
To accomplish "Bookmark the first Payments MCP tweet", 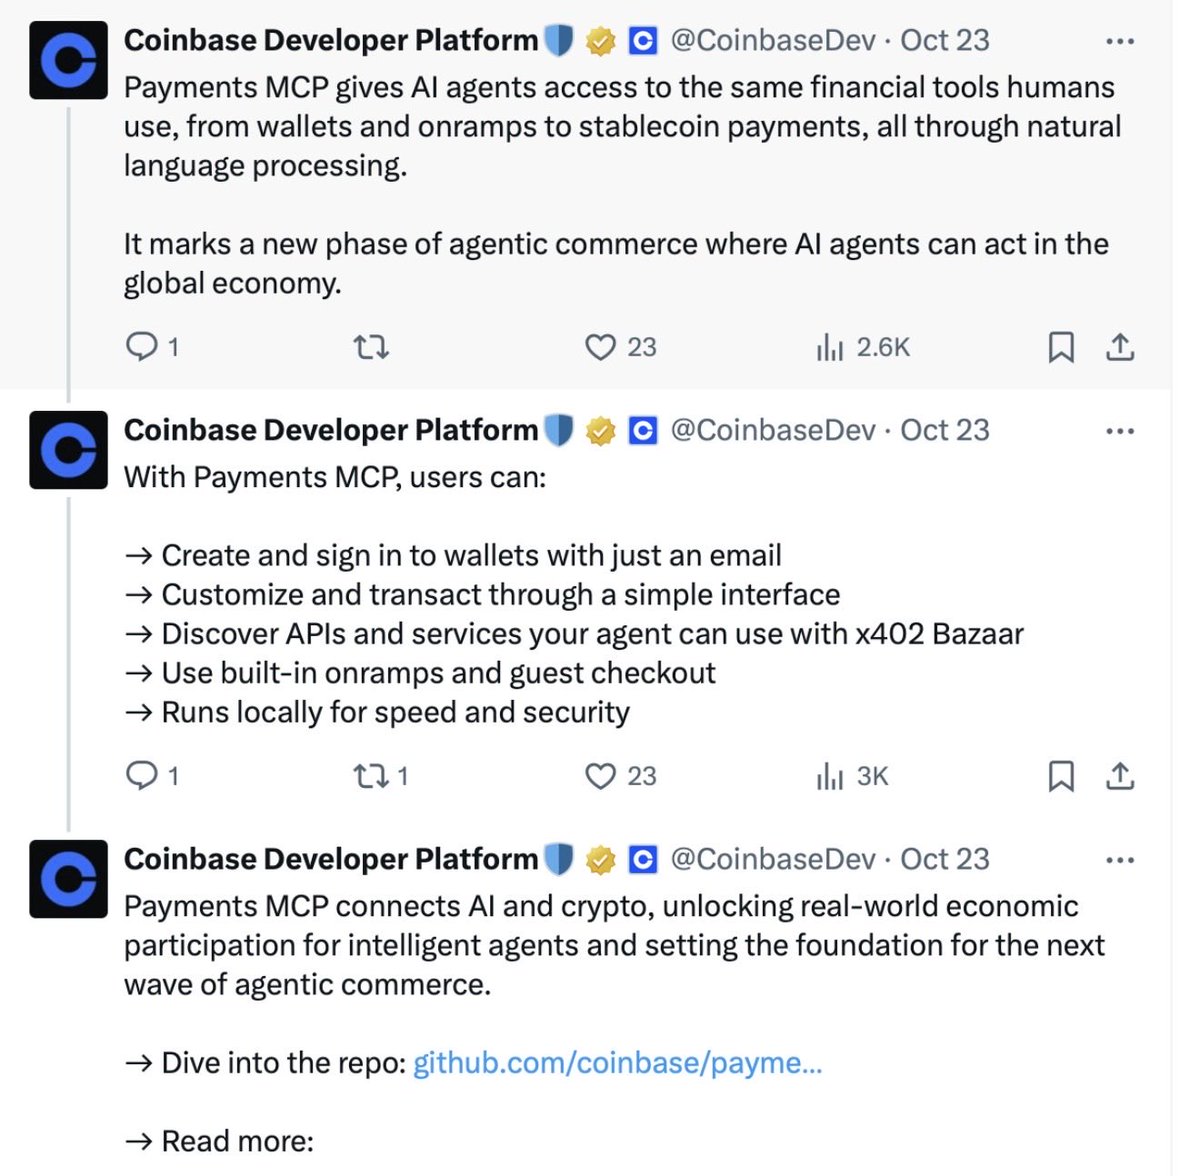I will (x=1061, y=347).
